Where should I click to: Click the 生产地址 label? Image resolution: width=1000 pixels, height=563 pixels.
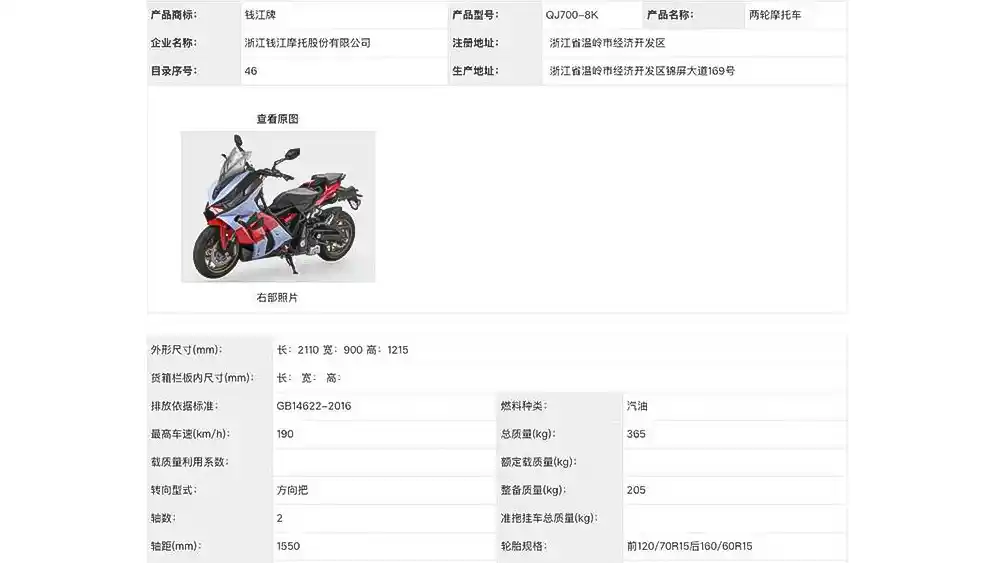pos(476,71)
